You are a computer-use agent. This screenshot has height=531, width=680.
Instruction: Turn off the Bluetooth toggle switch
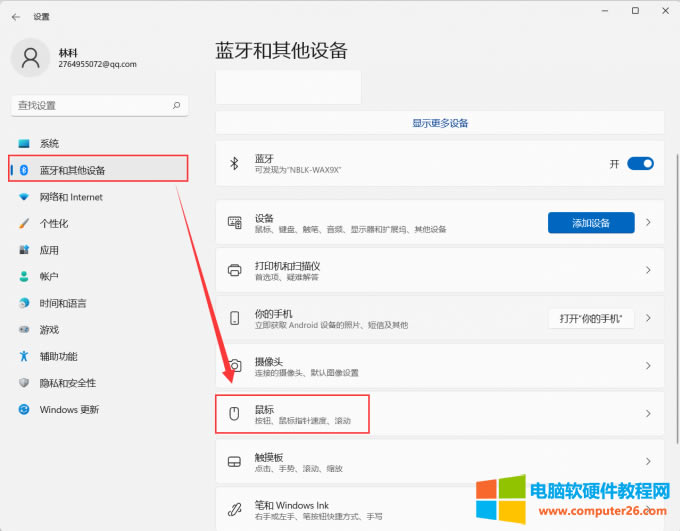coord(640,164)
